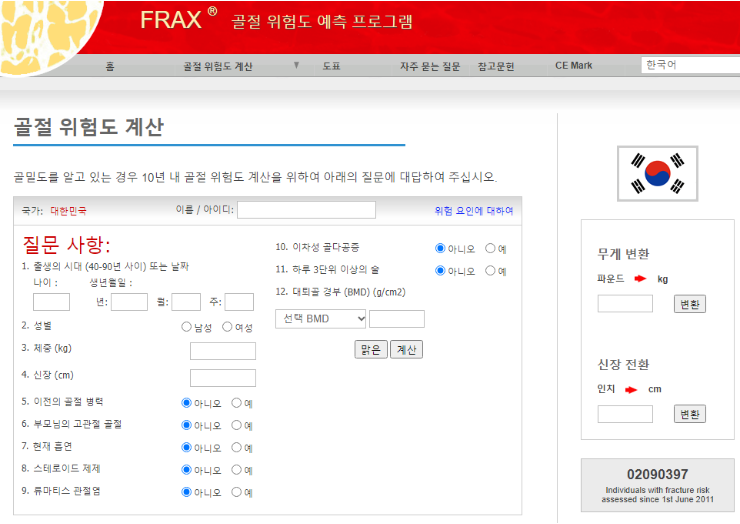Click the 이름 / 아이디 input field
The width and height of the screenshot is (740, 524).
pyautogui.click(x=306, y=210)
